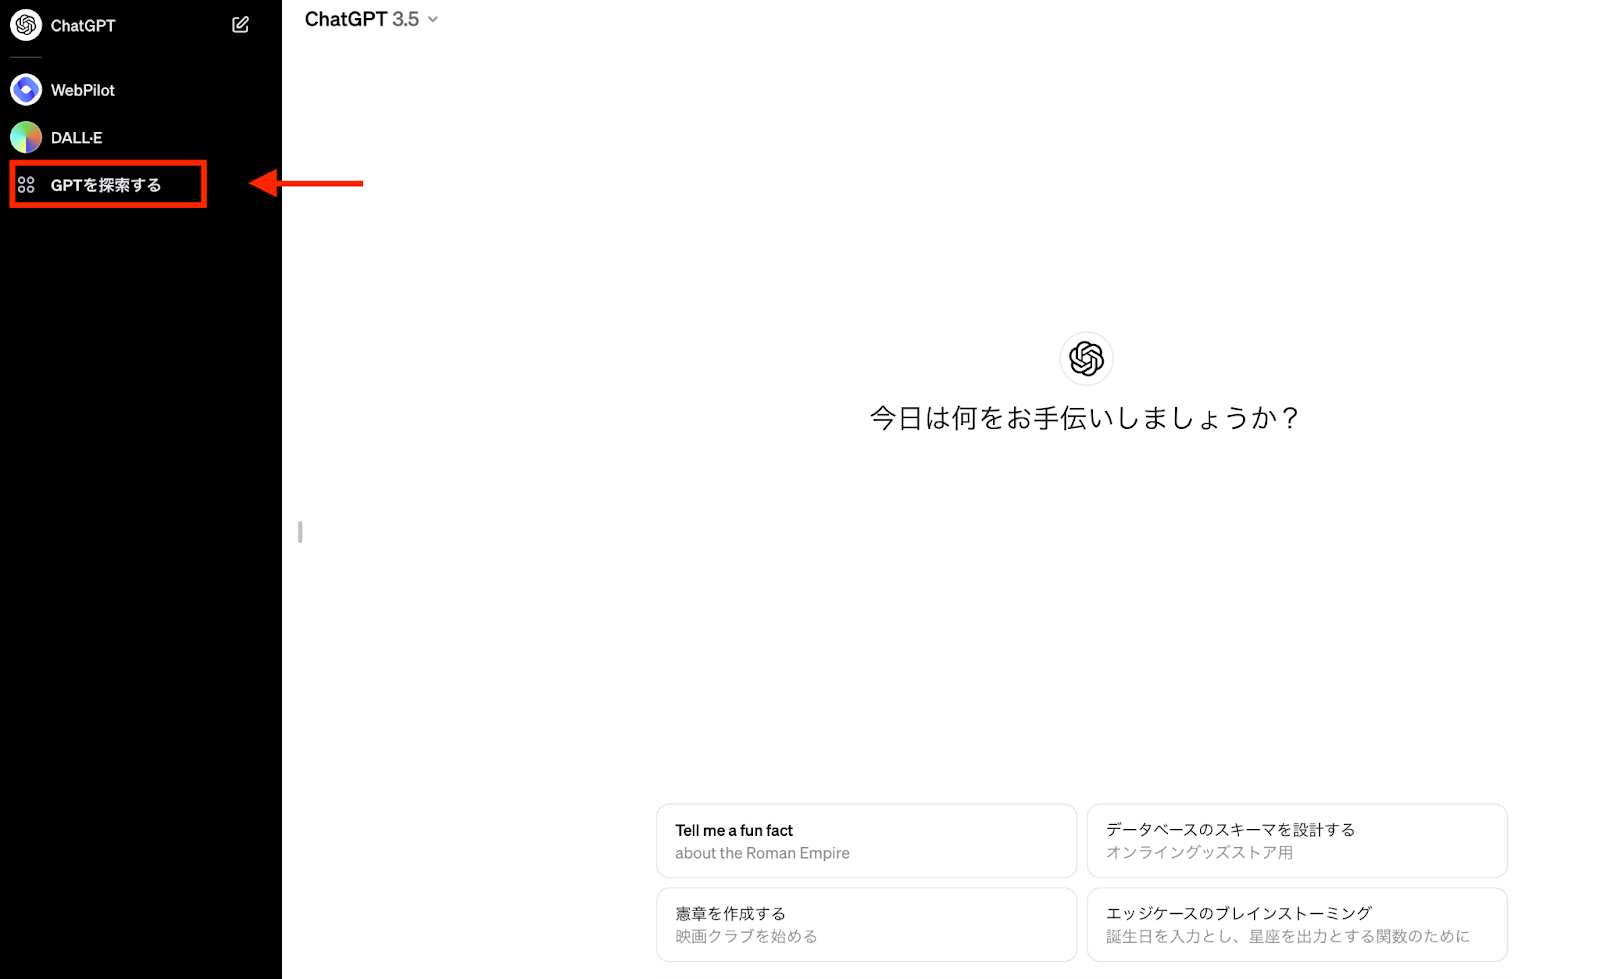The image size is (1600, 979).
Task: Open GPTを探索する in sidebar
Action: click(x=107, y=184)
